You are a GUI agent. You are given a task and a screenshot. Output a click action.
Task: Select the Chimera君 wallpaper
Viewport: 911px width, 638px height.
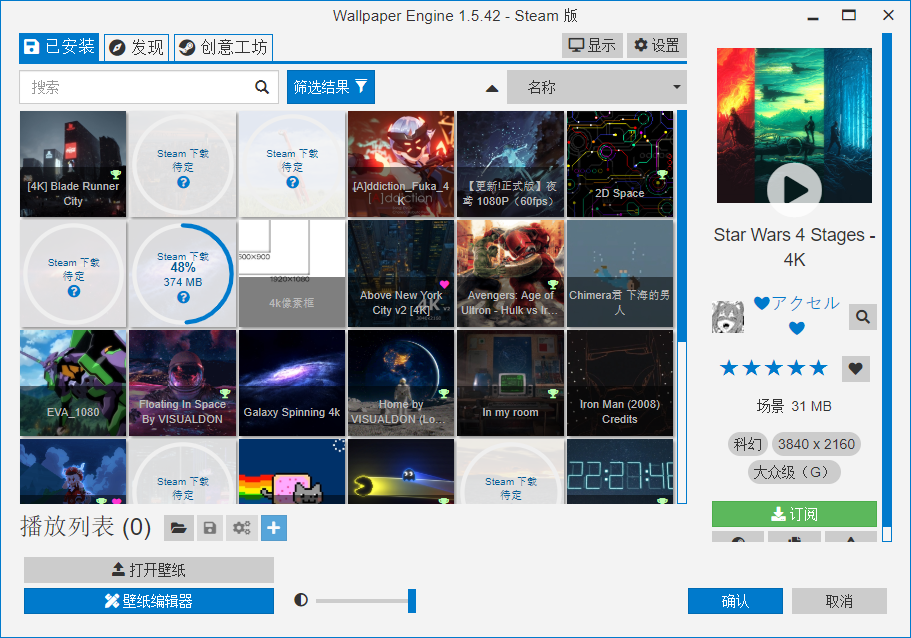click(620, 273)
